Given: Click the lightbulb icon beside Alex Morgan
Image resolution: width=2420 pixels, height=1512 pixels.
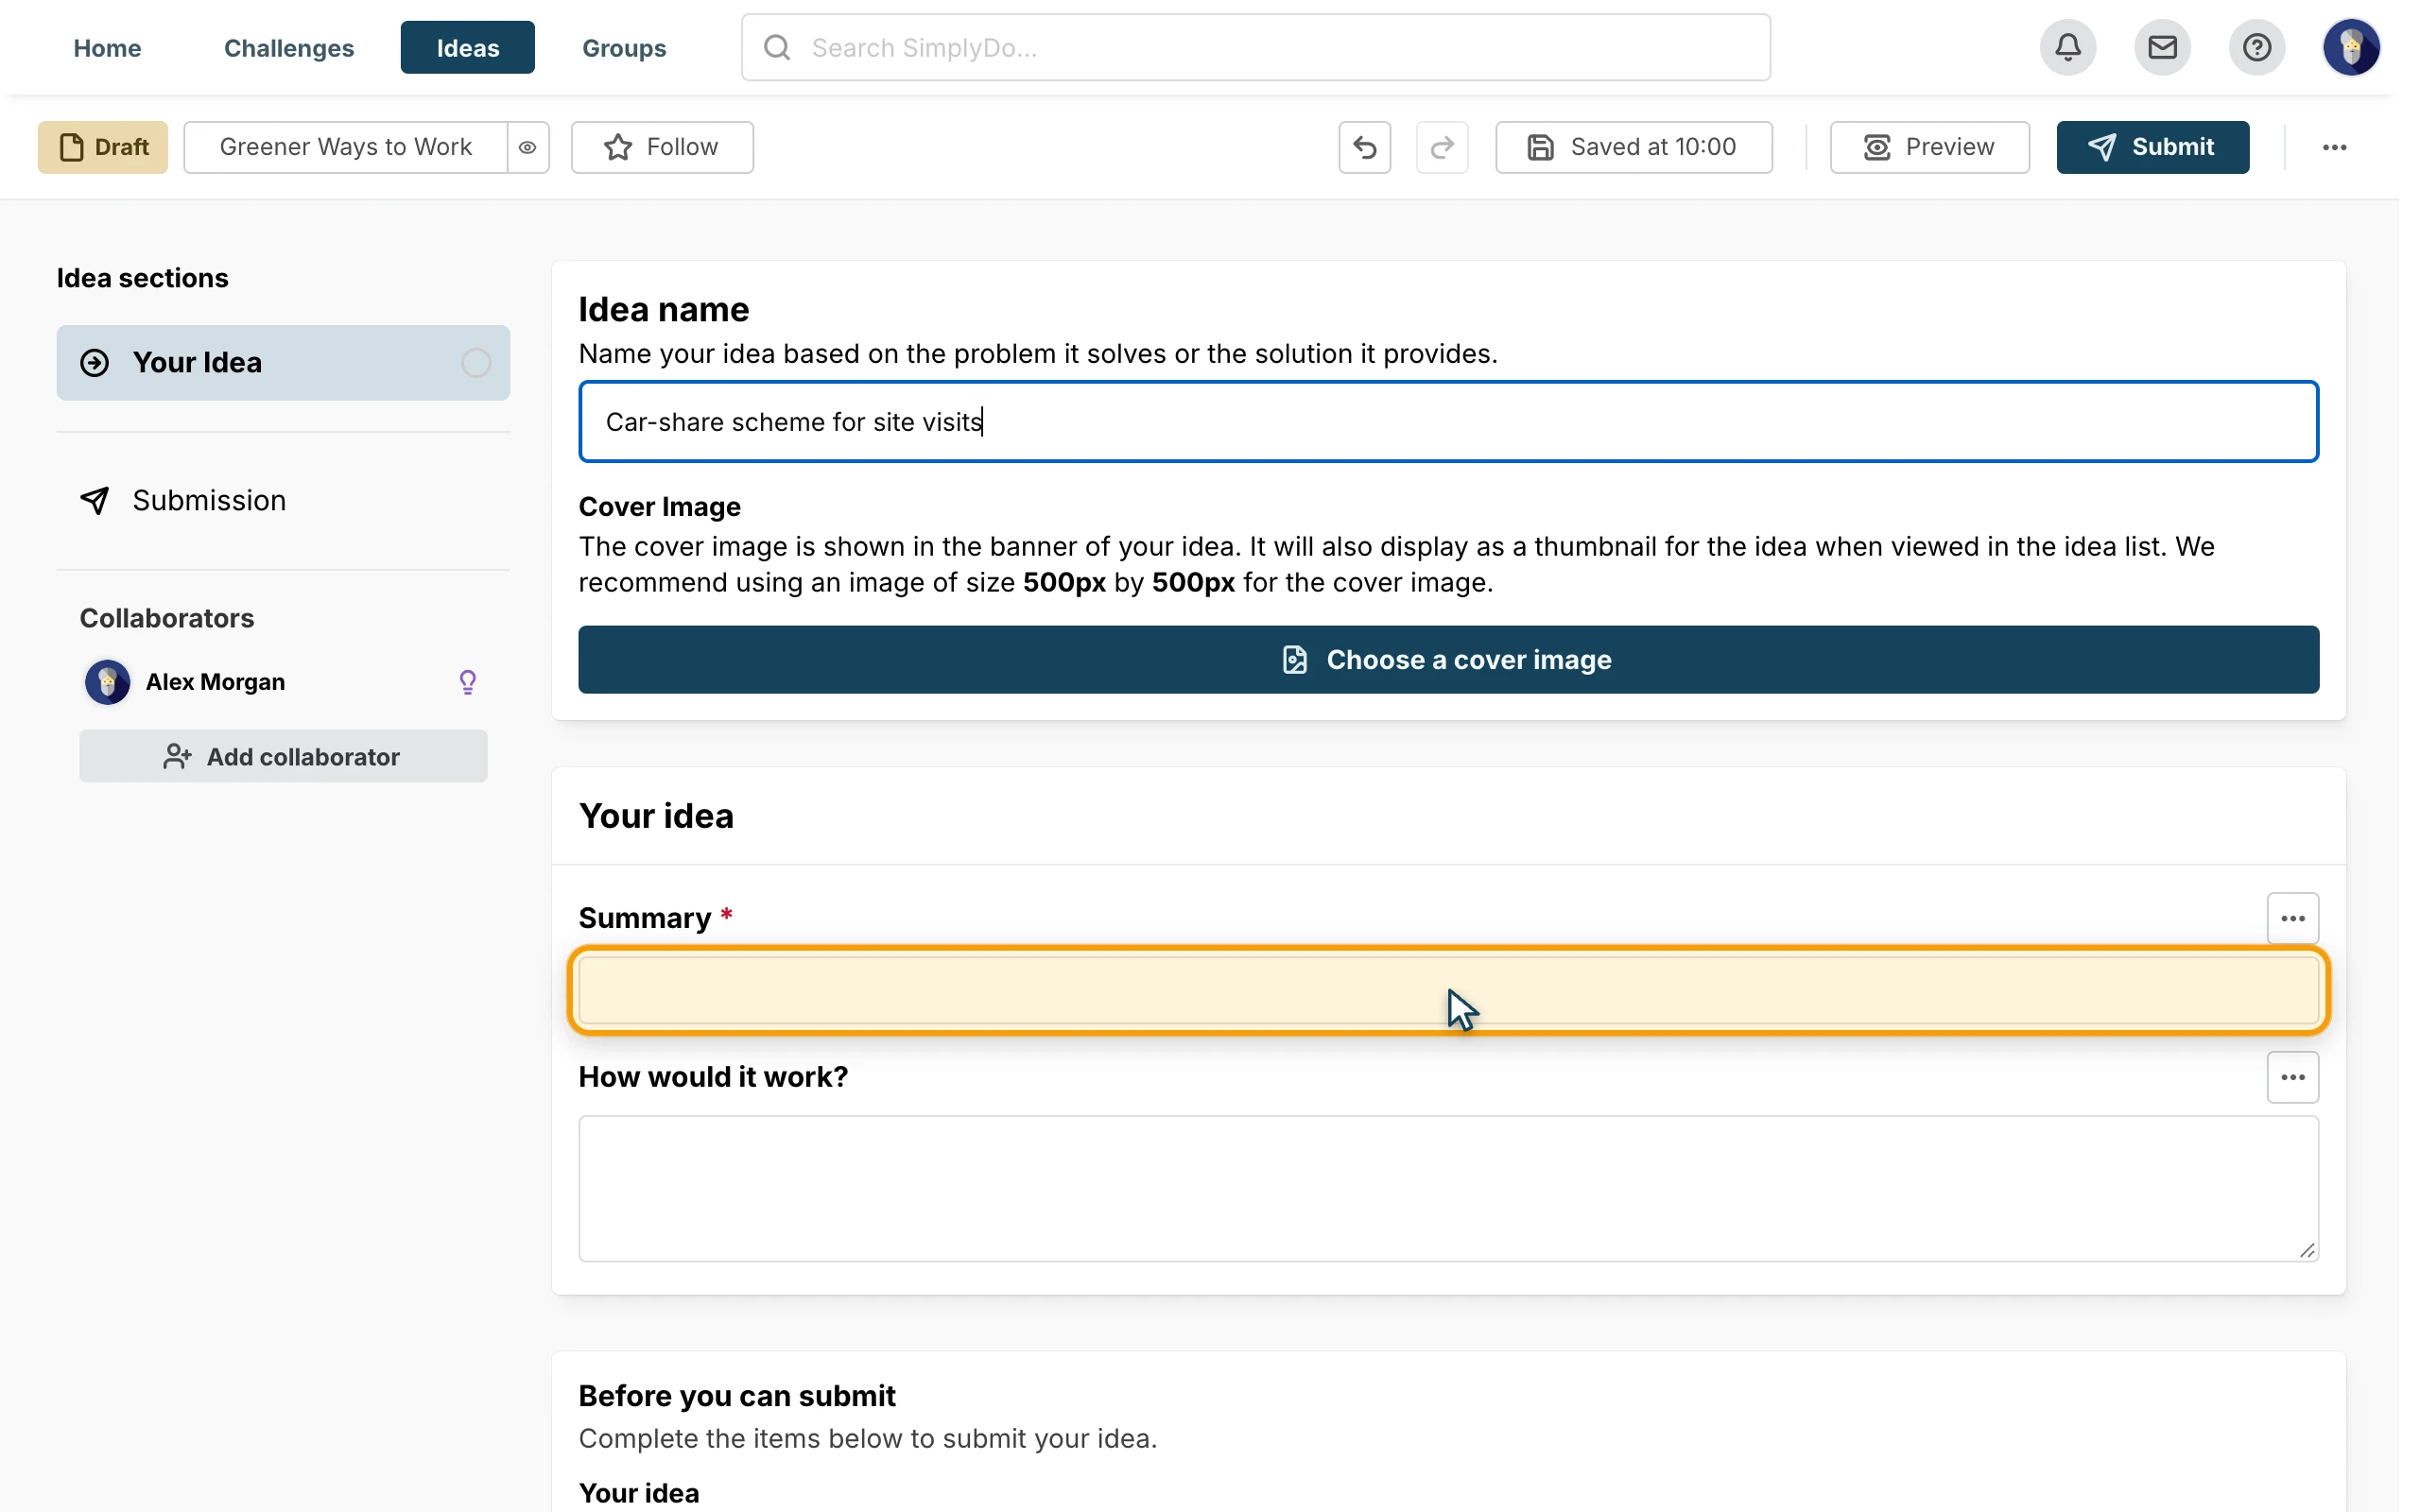Looking at the screenshot, I should point(467,682).
